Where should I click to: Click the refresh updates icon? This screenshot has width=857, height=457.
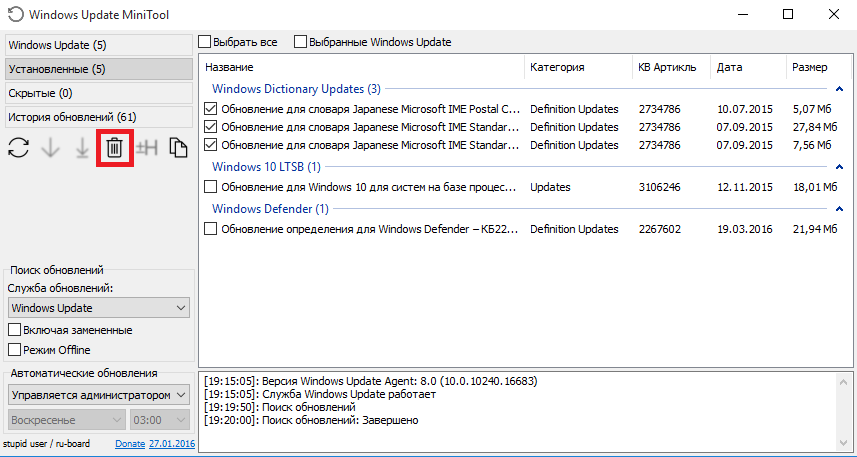coord(18,148)
